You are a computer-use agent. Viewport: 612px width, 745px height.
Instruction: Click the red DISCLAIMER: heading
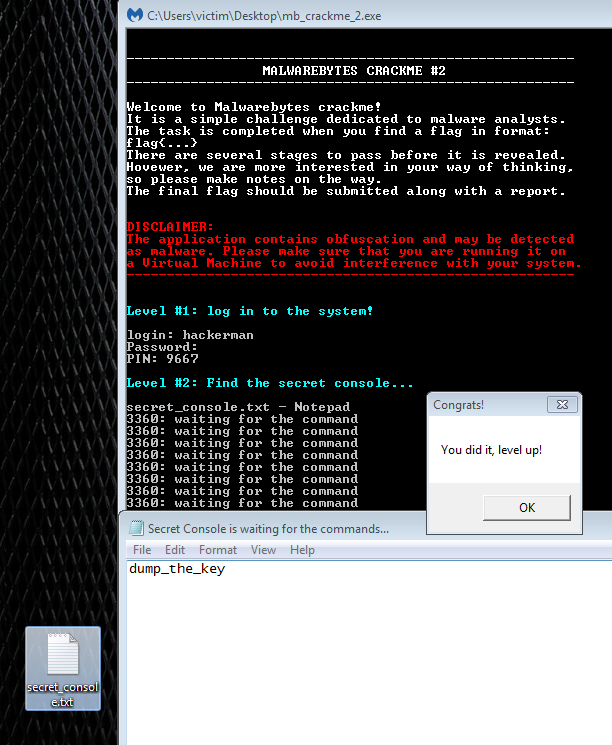click(x=170, y=227)
